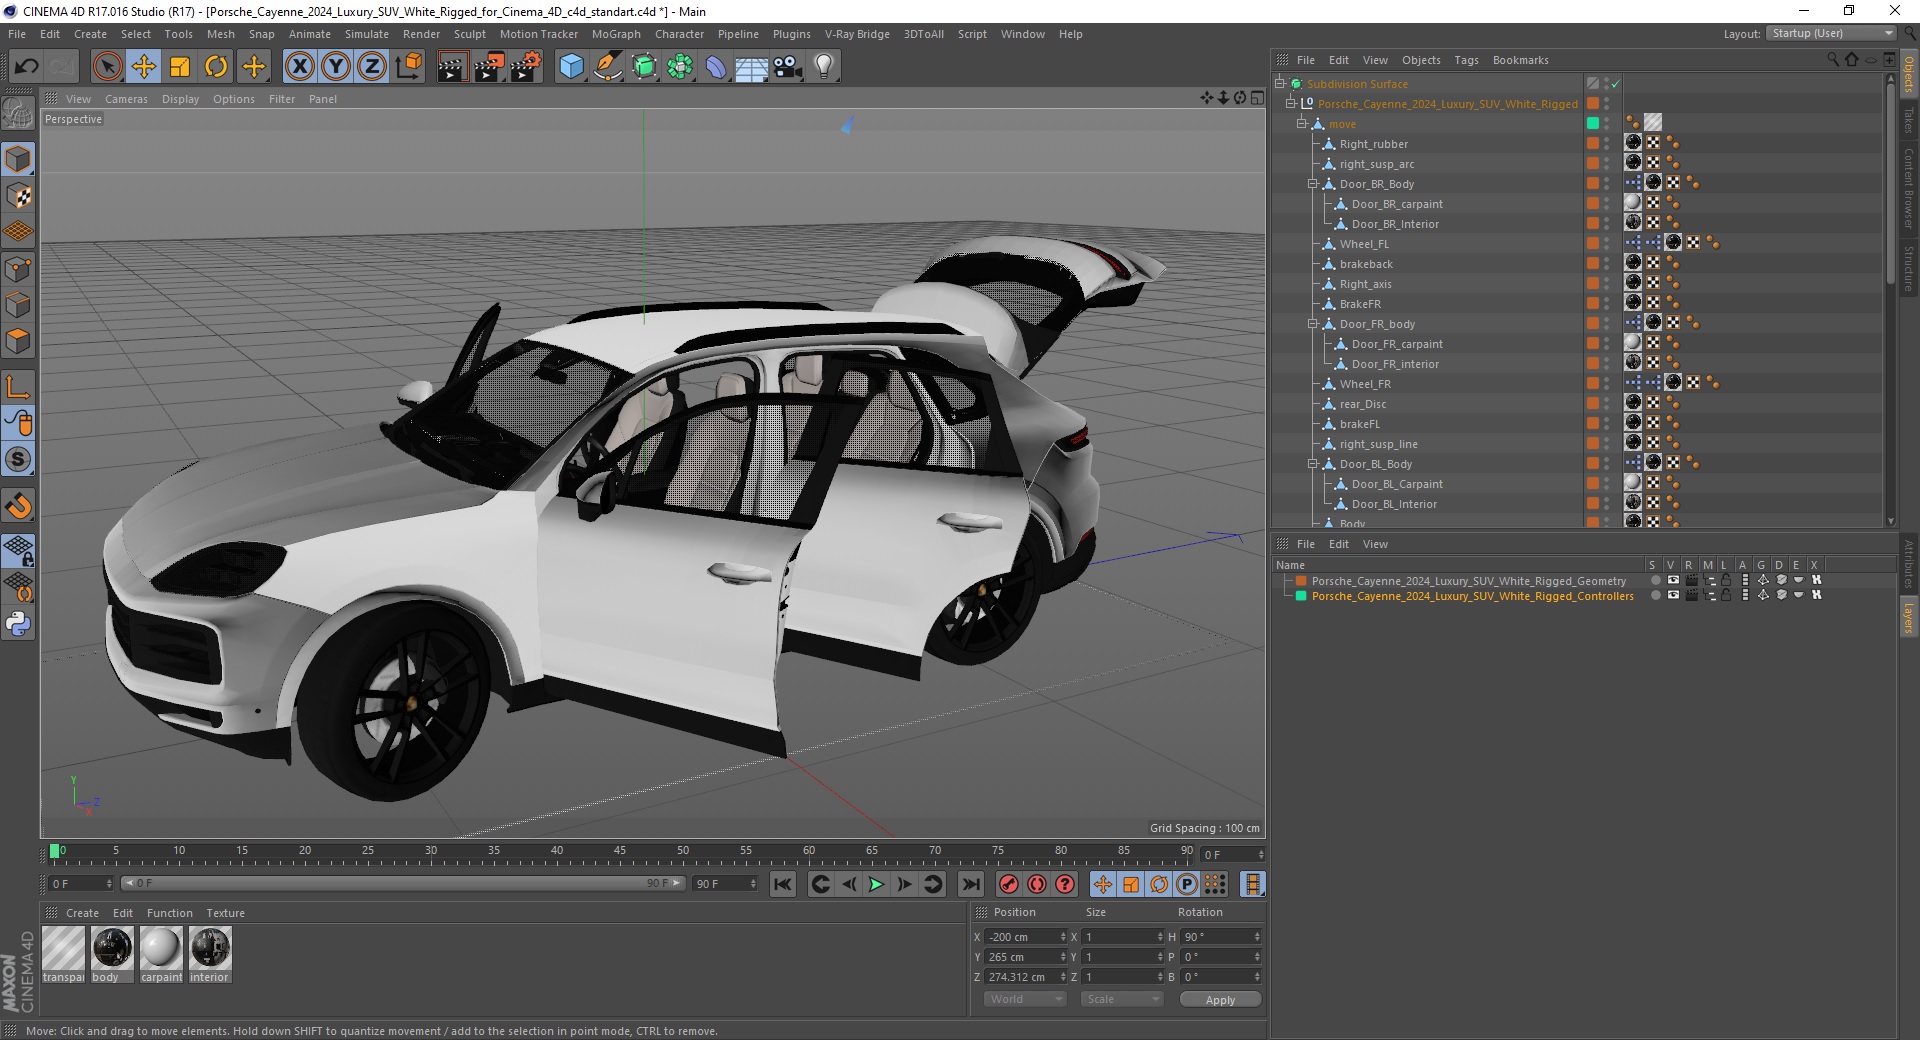Viewport: 1920px width, 1040px height.
Task: Collapse the move object hierarchy
Action: tap(1302, 124)
